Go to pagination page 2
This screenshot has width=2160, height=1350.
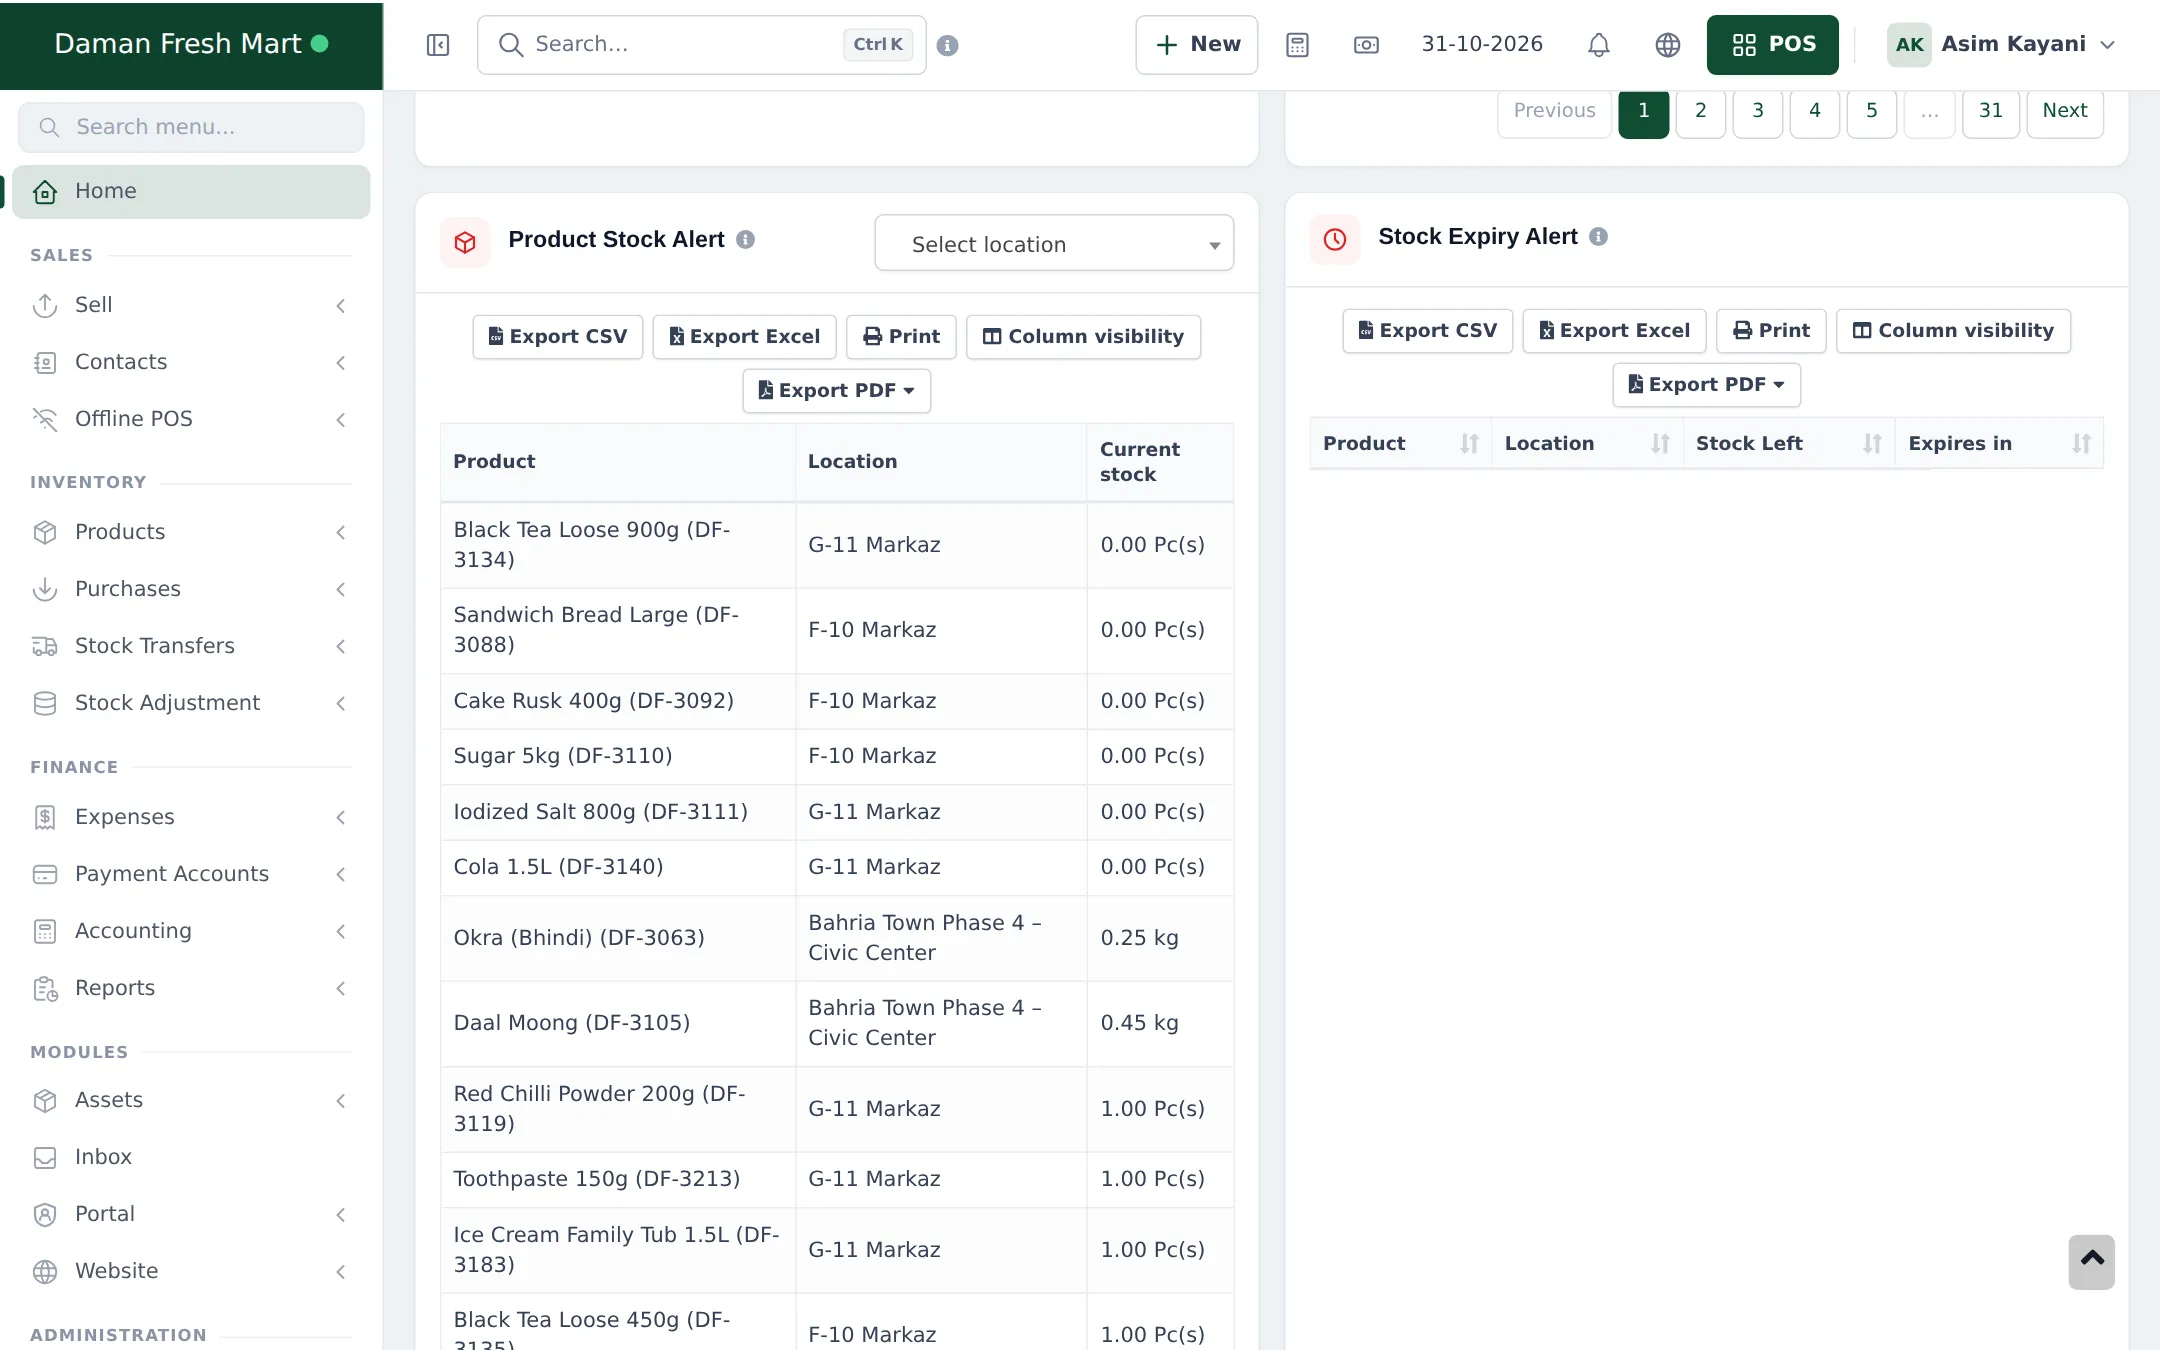point(1700,112)
